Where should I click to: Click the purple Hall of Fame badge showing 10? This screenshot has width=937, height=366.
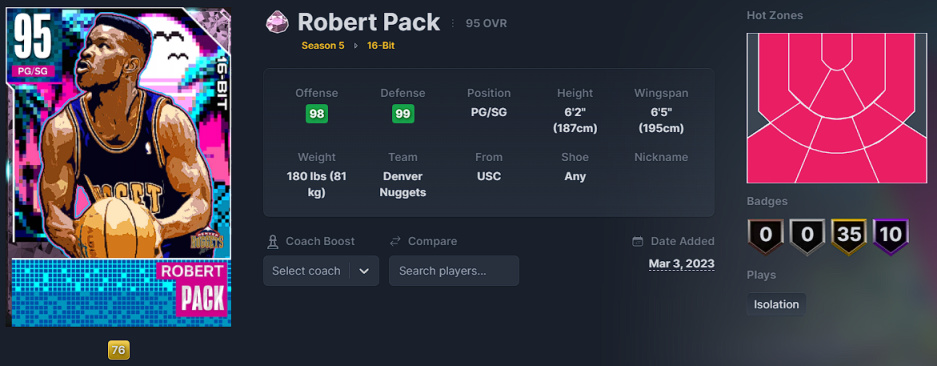(x=890, y=234)
